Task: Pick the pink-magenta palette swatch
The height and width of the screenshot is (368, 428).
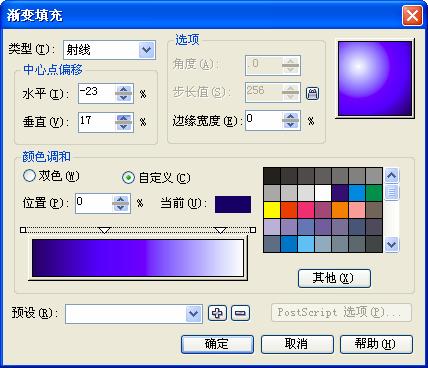Action: pyautogui.click(x=306, y=210)
